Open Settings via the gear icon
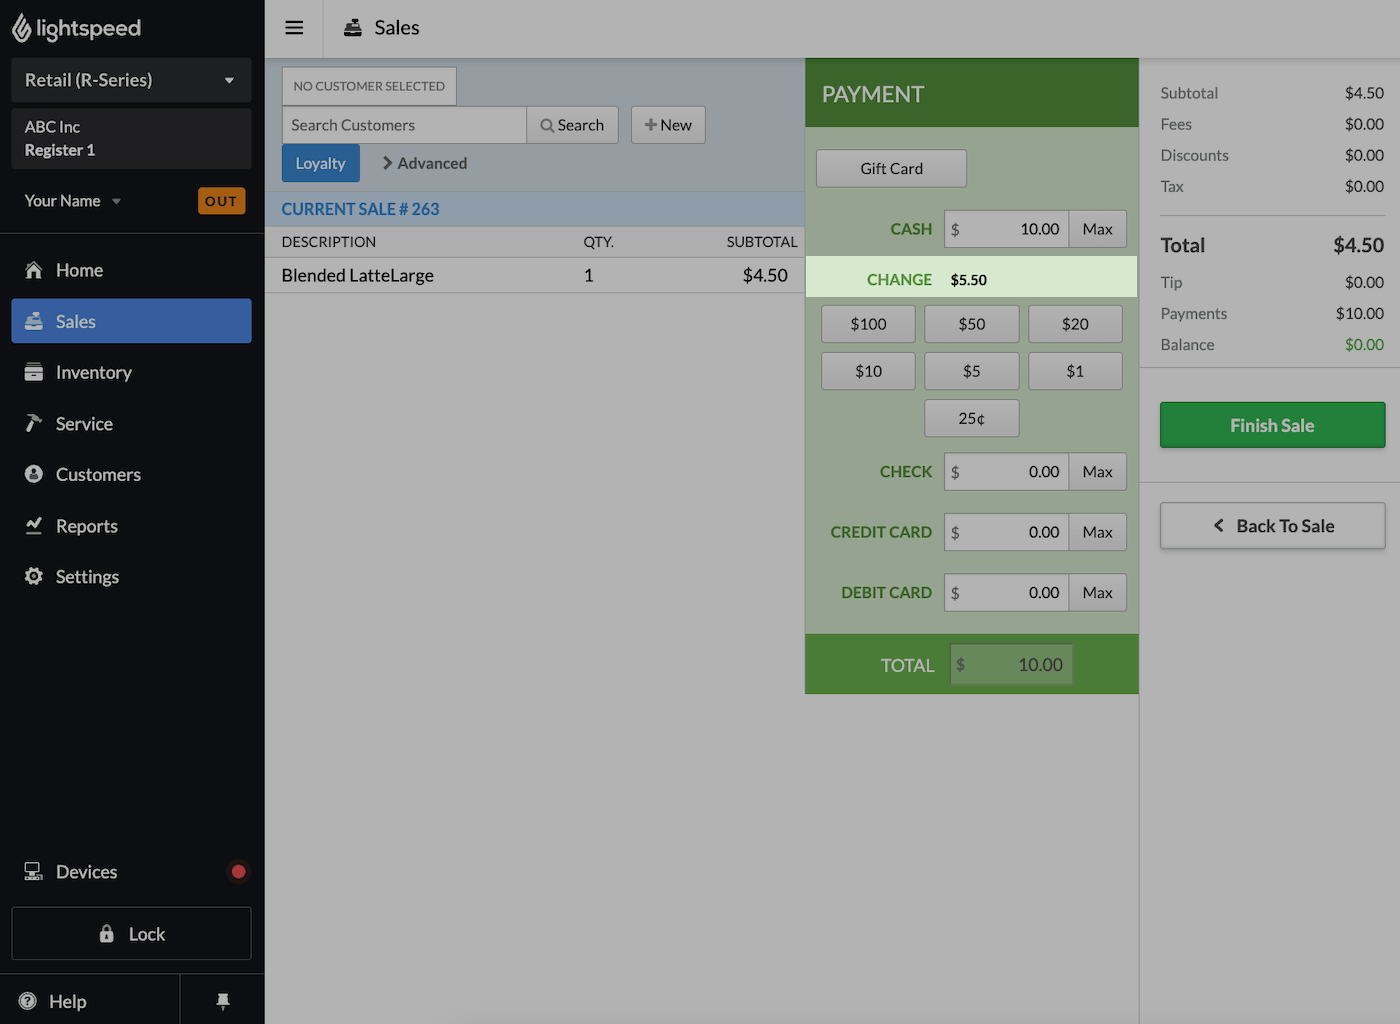This screenshot has width=1400, height=1024. [34, 577]
